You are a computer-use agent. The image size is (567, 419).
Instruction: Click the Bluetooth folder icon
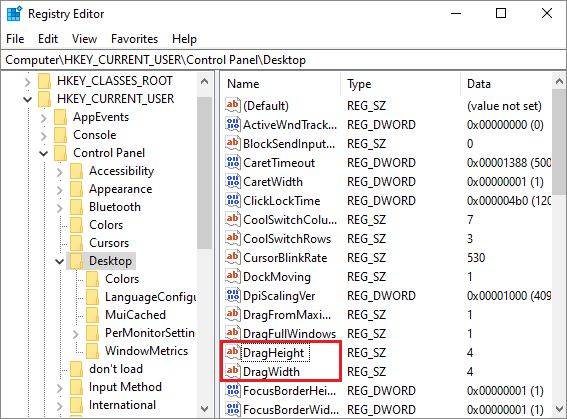76,207
